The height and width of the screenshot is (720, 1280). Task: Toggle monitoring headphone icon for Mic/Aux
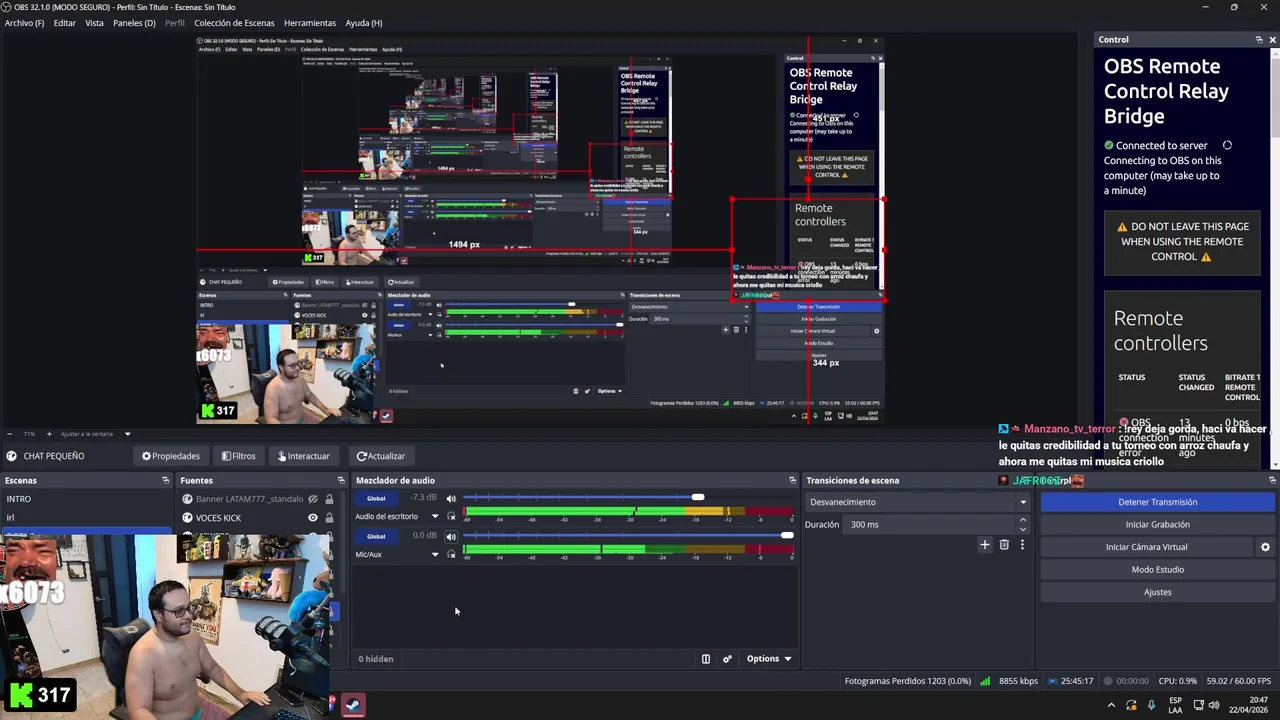coord(451,554)
